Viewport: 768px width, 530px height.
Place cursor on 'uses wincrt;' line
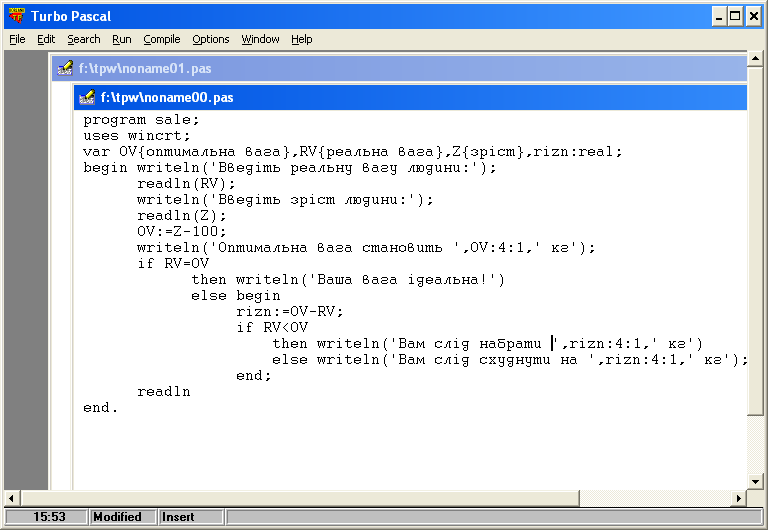[136, 136]
